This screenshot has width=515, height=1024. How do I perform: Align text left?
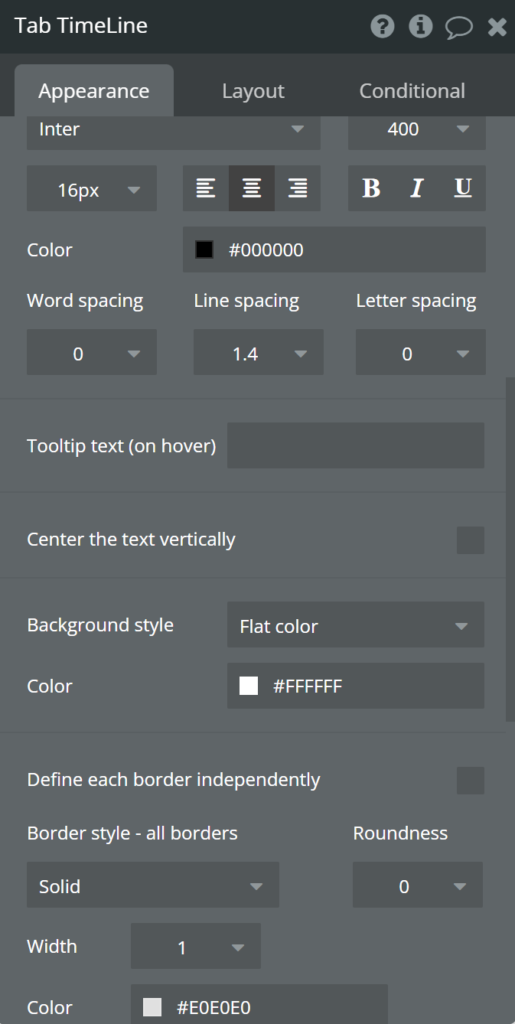point(206,188)
